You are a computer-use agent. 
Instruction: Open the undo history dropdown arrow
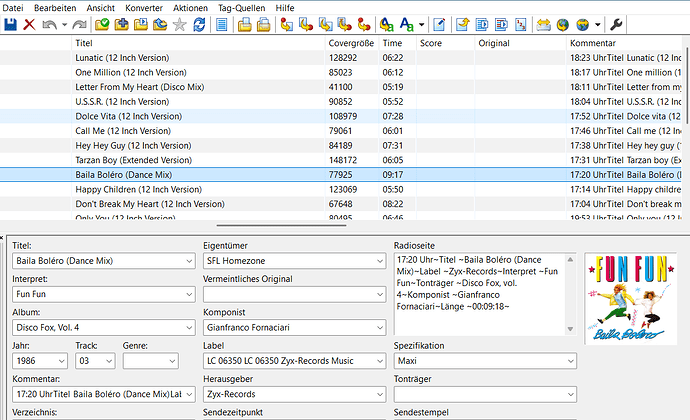(64, 25)
